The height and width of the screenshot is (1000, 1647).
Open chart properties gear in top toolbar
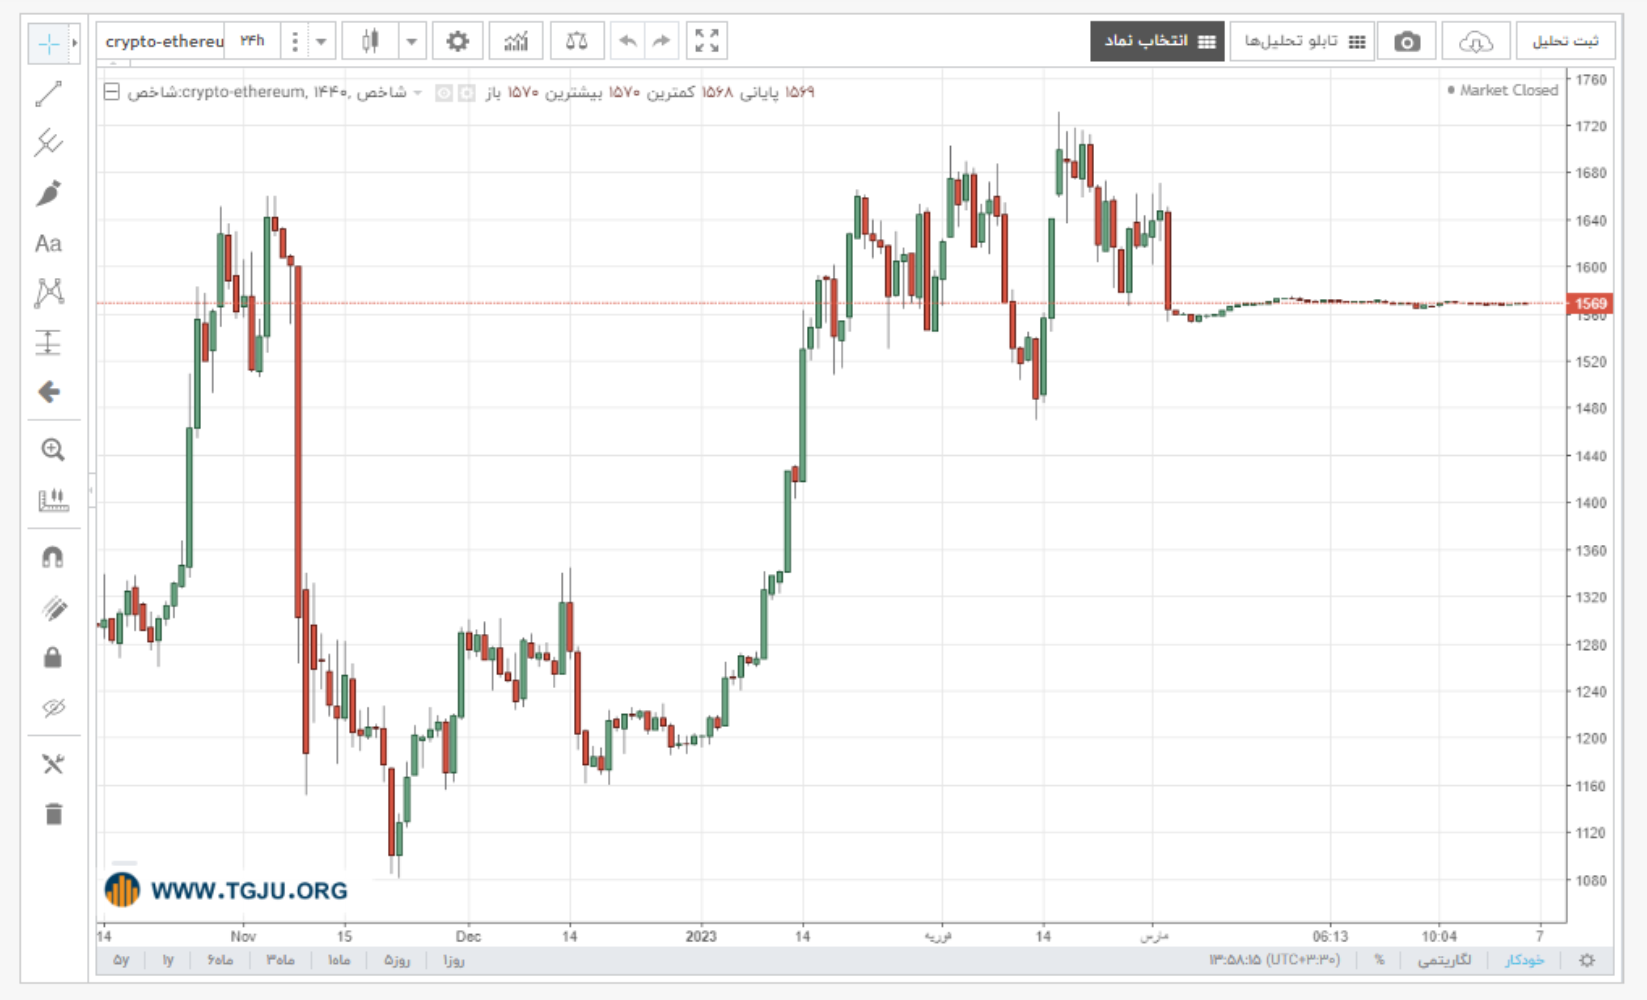coord(457,41)
